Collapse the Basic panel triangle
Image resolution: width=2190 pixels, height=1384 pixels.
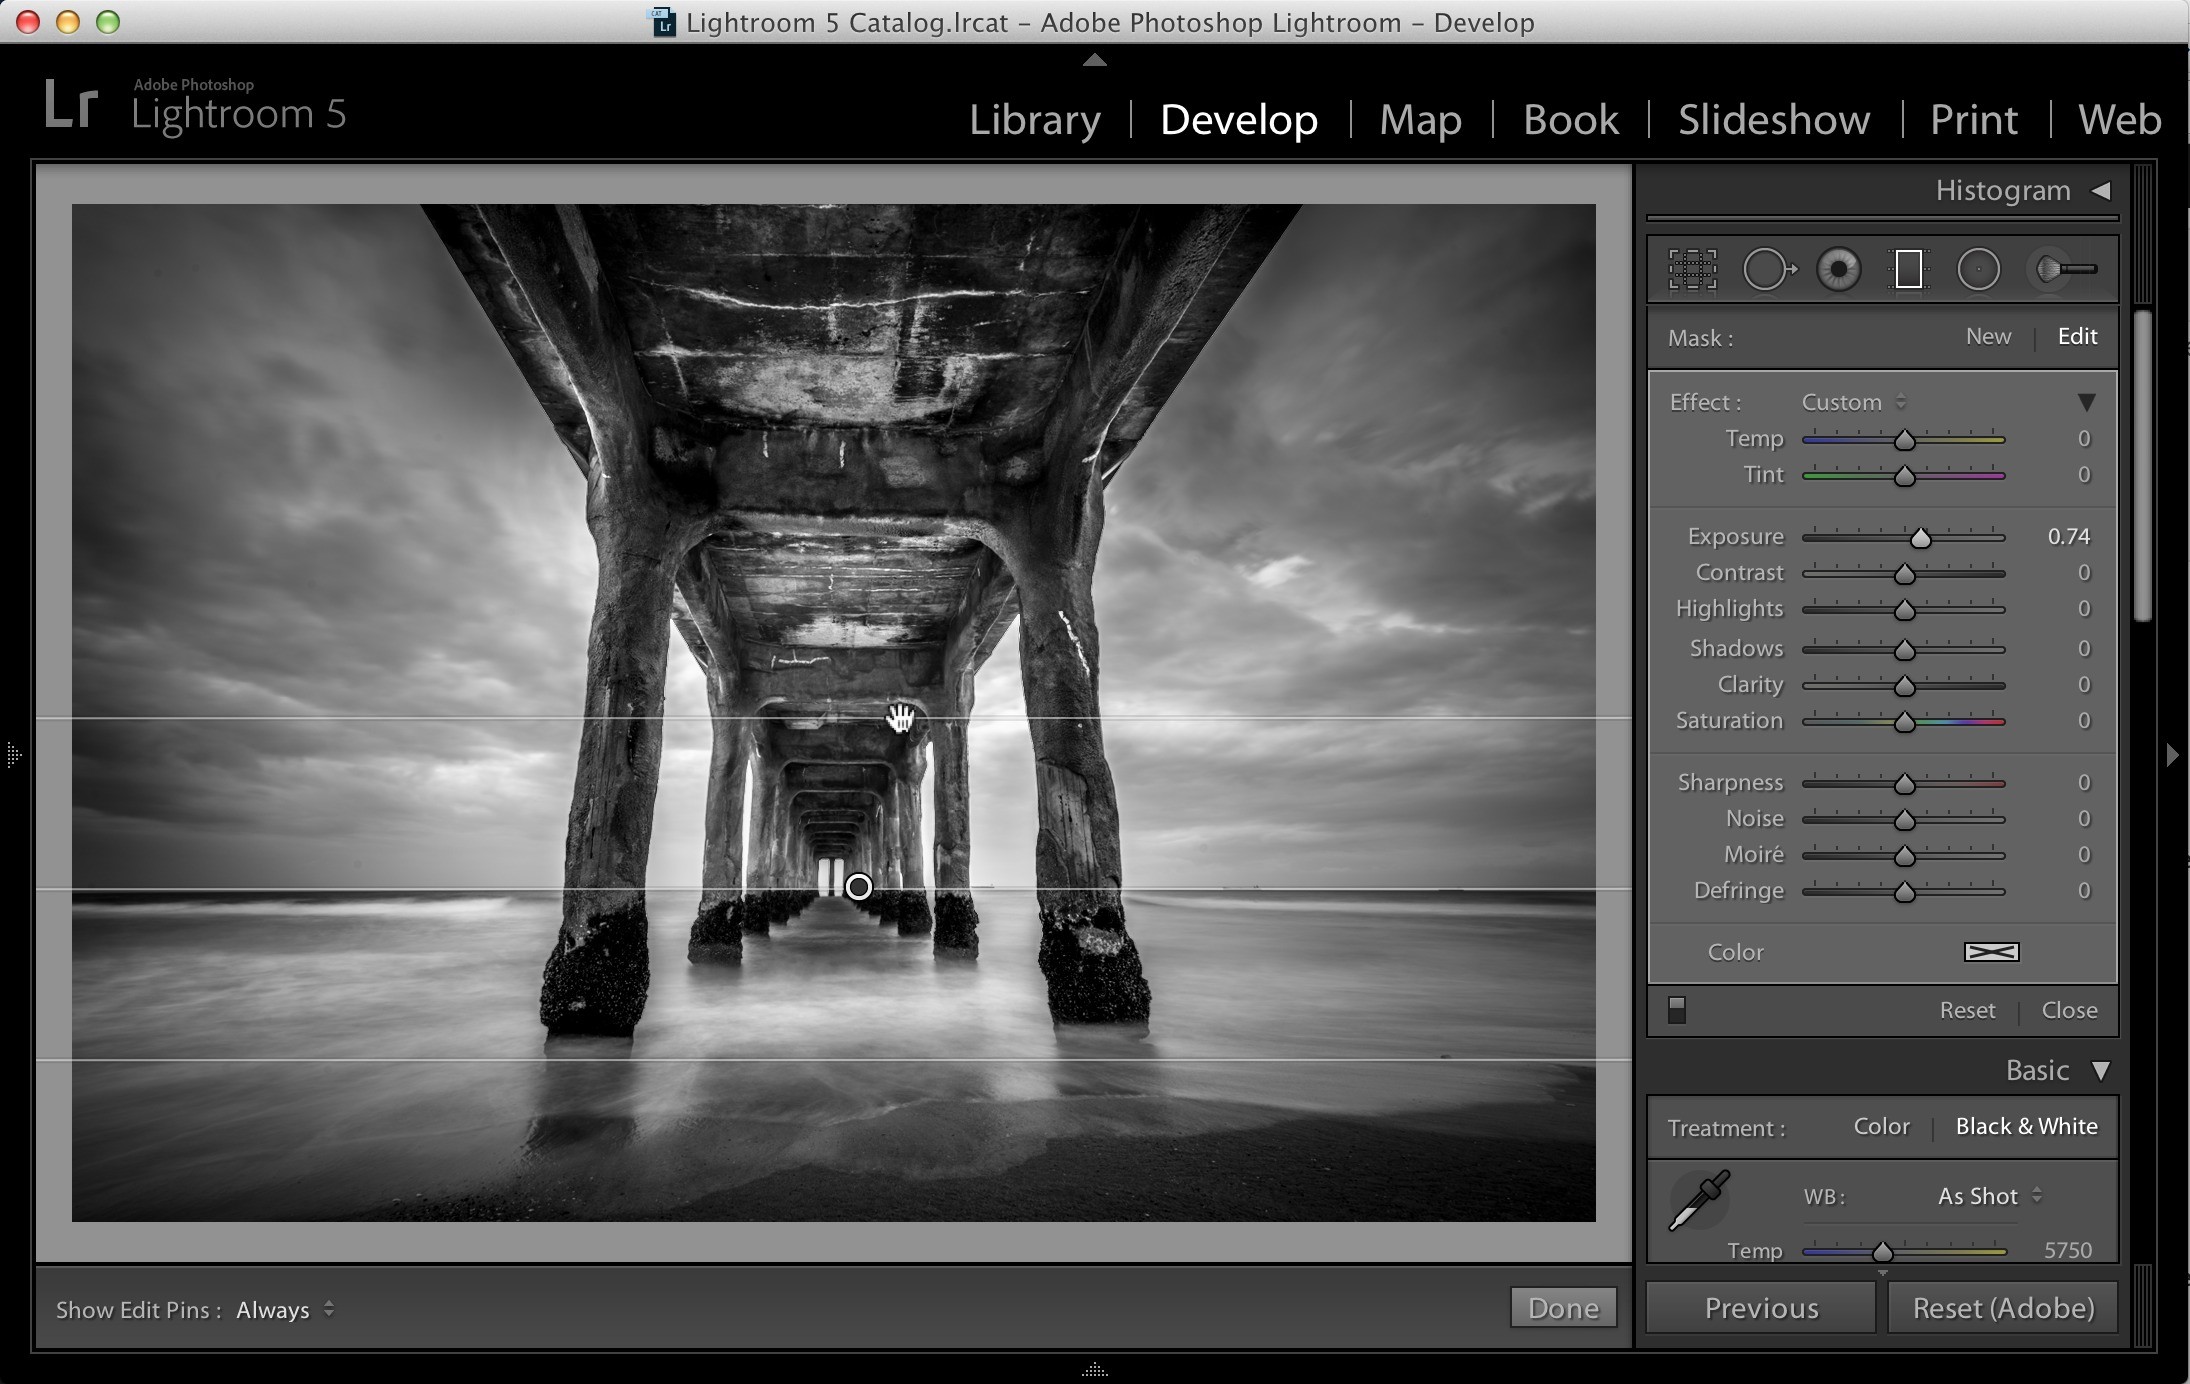[2101, 1071]
